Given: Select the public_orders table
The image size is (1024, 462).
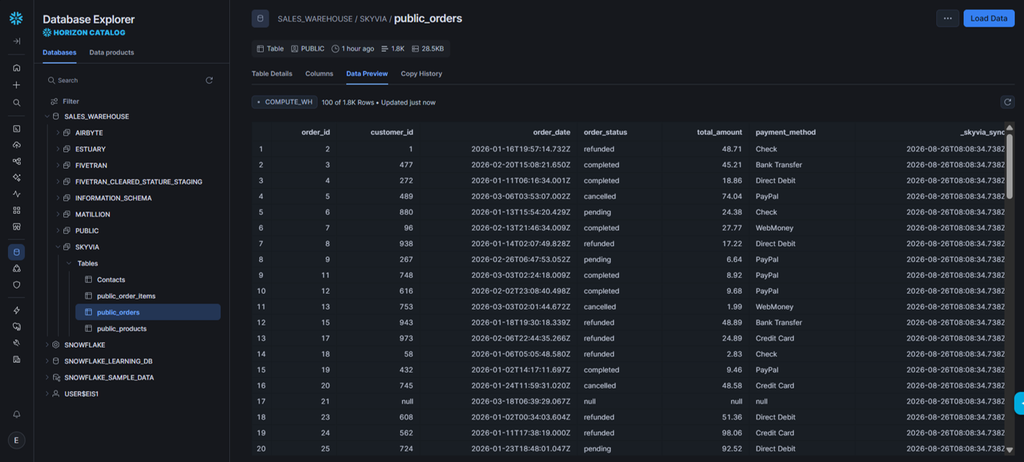Looking at the screenshot, I should coord(148,312).
